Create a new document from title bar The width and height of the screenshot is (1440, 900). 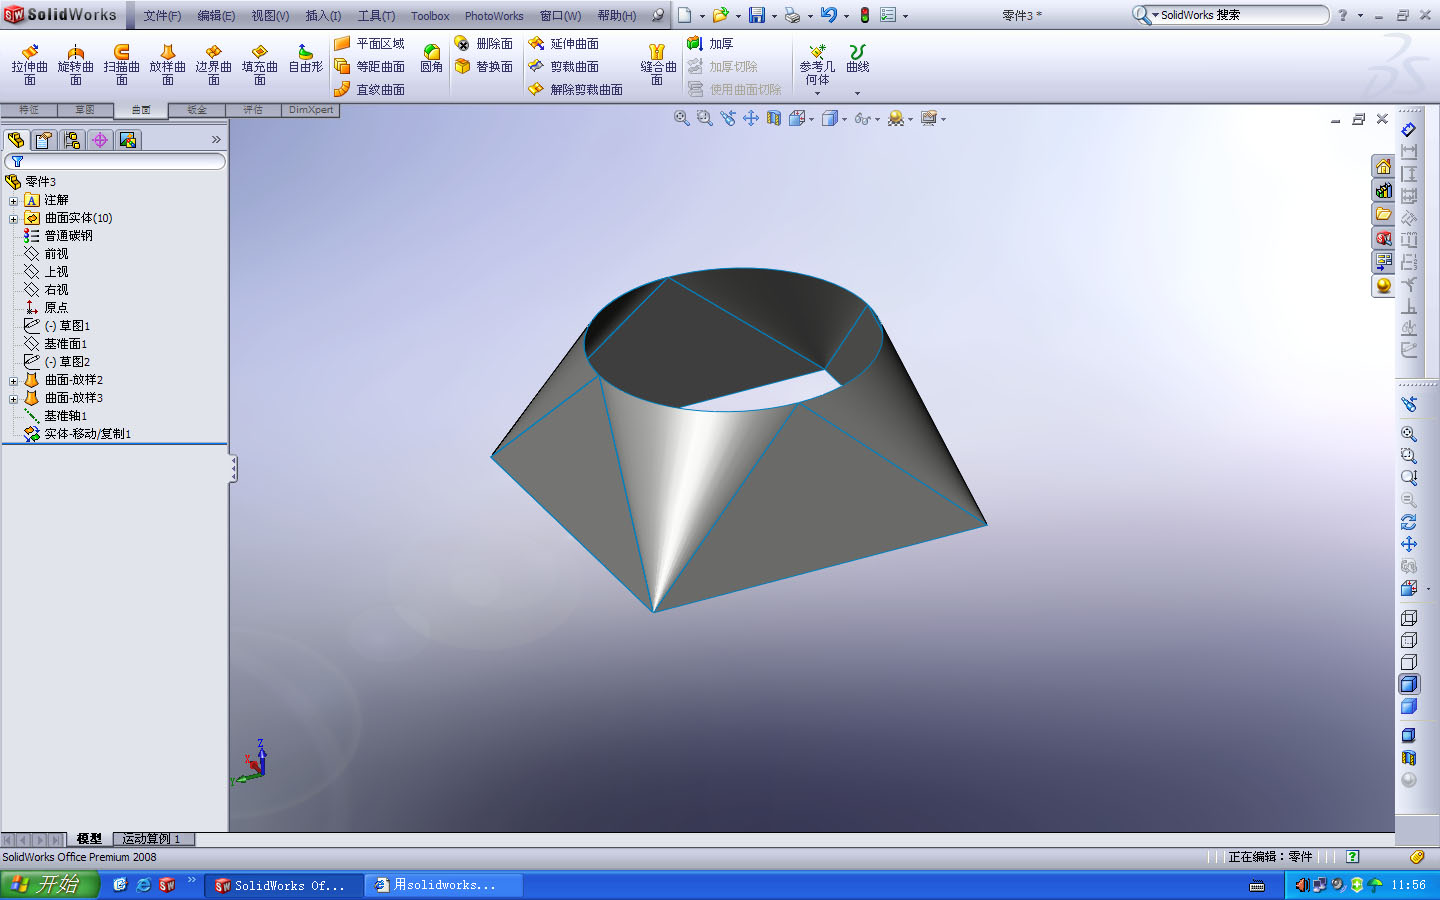pos(685,15)
